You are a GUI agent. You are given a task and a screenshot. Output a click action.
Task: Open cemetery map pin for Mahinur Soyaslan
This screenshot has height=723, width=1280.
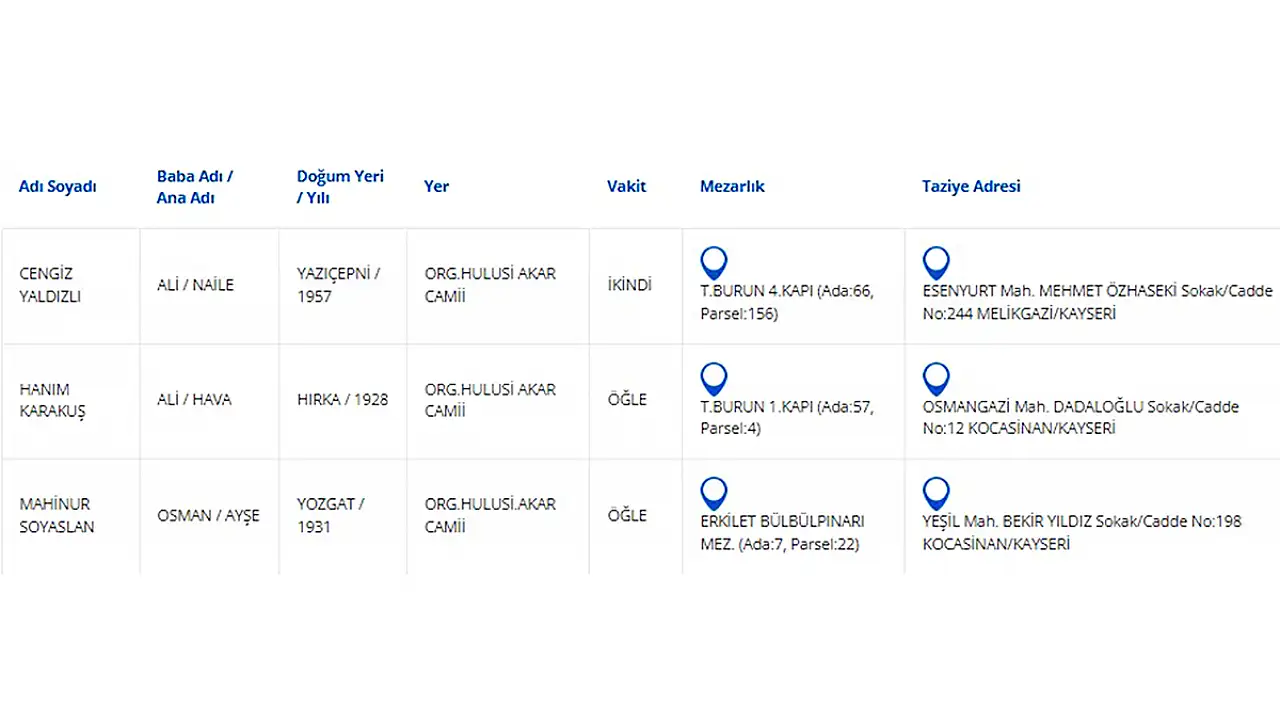[714, 495]
